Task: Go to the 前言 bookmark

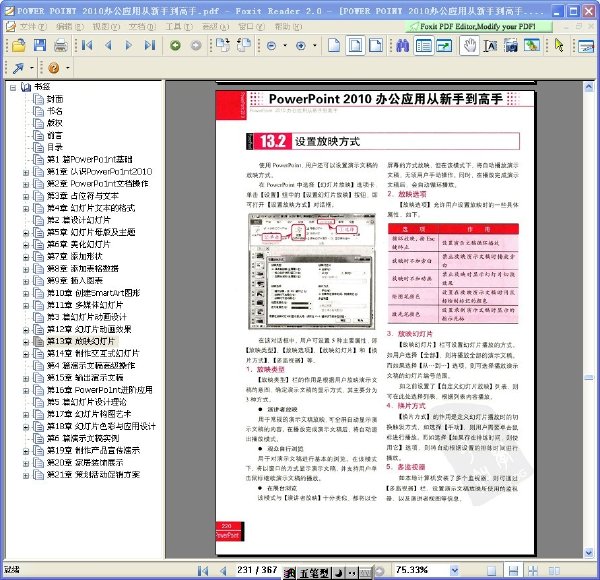Action: point(54,135)
